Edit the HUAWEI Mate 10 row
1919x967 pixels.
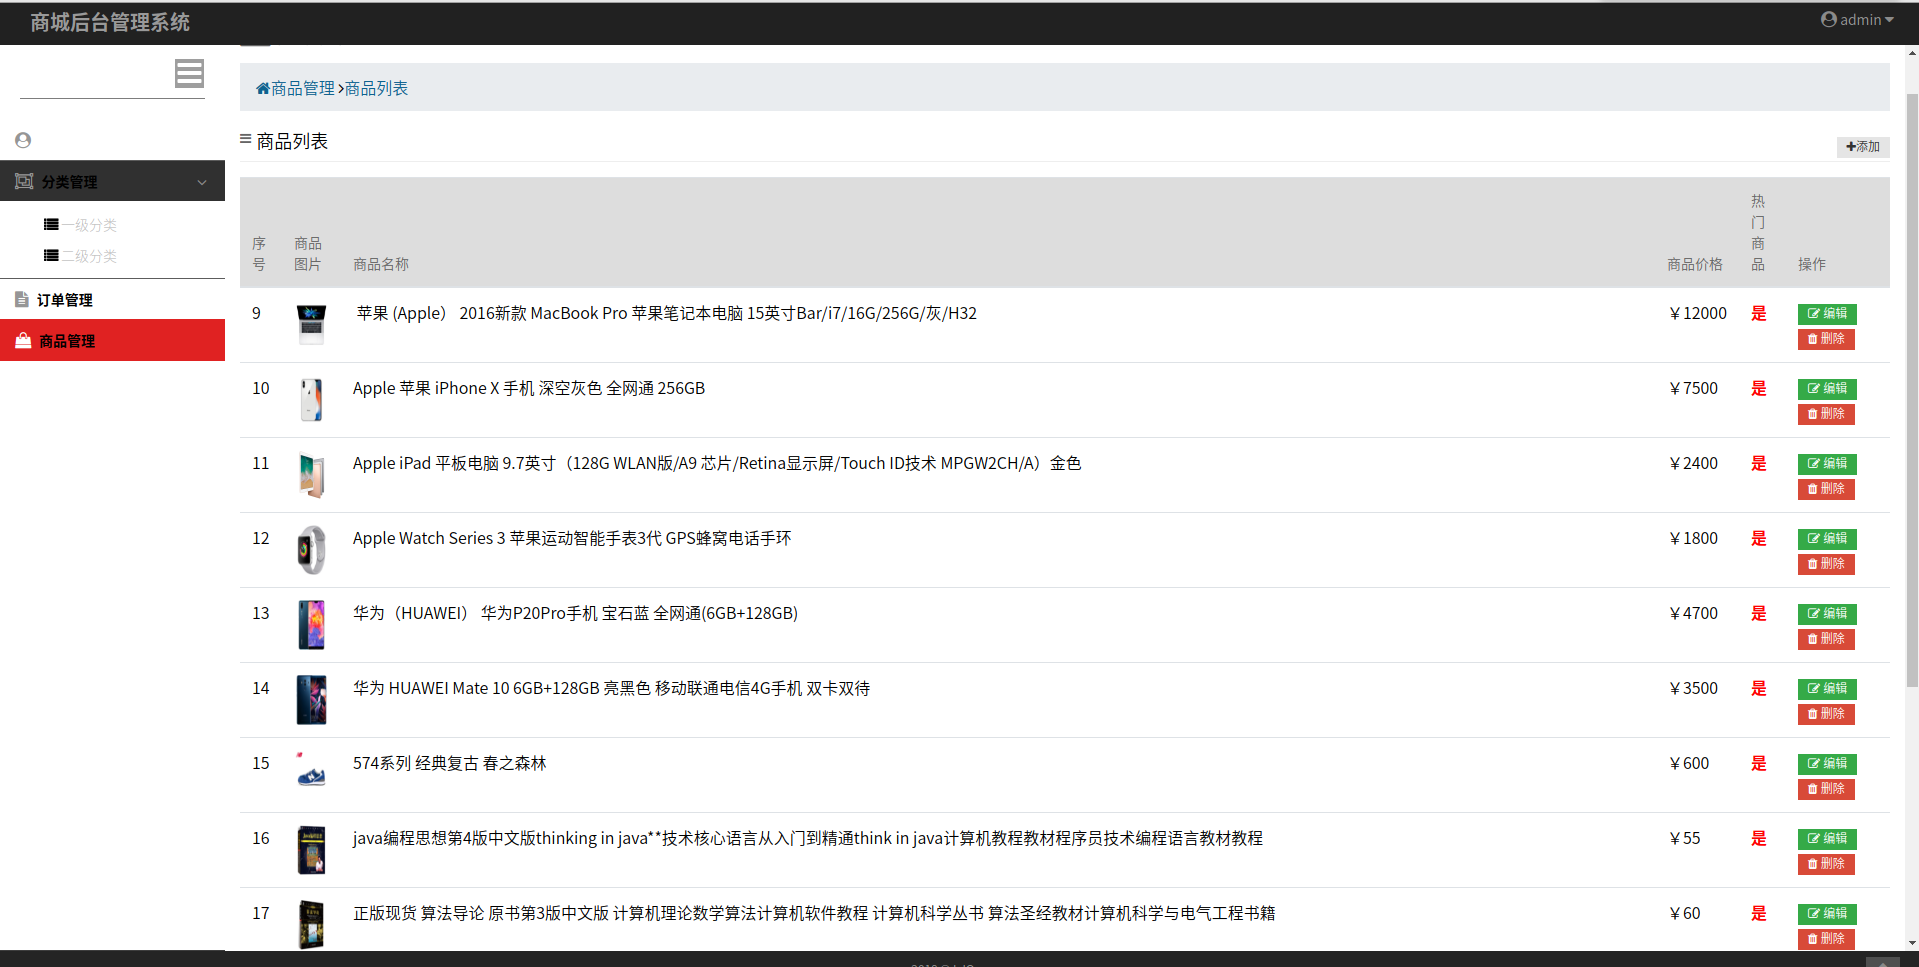pyautogui.click(x=1827, y=689)
